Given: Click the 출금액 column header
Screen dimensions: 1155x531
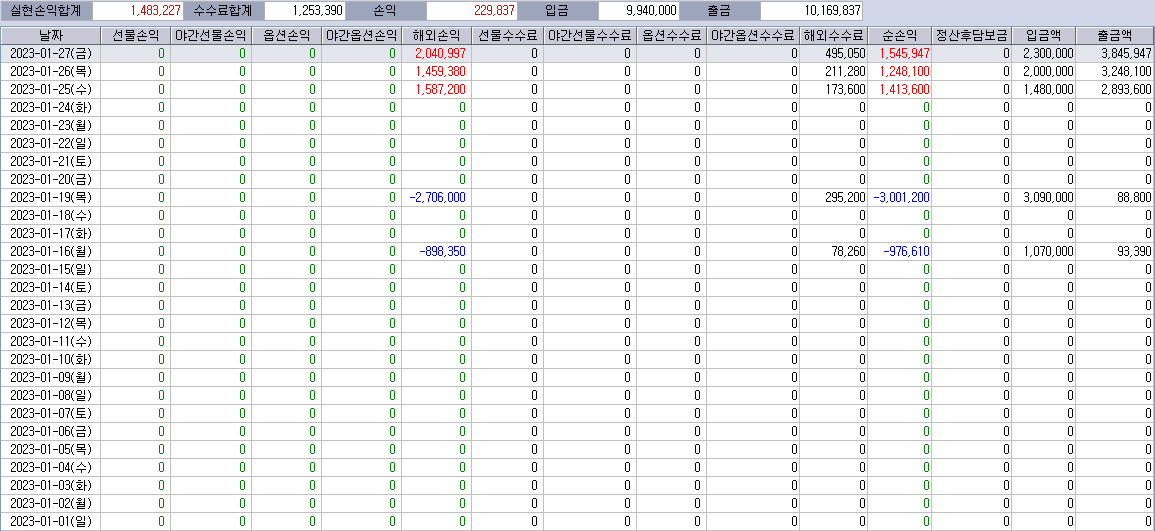Looking at the screenshot, I should [1115, 35].
